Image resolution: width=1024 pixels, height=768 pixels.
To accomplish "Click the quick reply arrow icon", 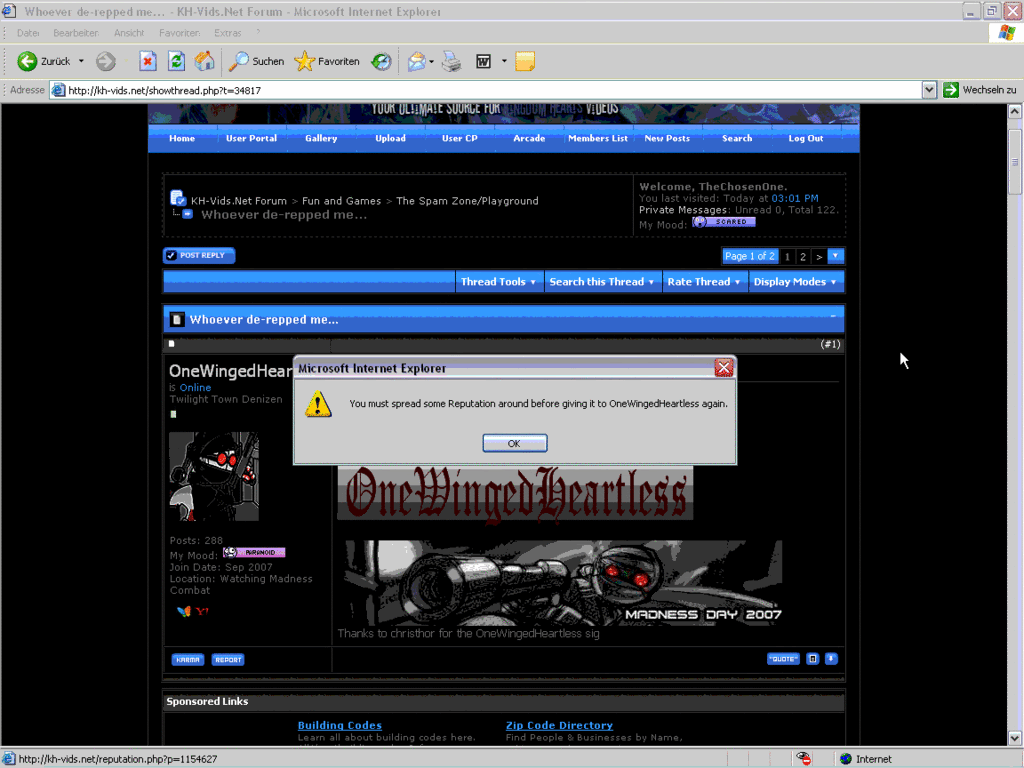I will [831, 658].
